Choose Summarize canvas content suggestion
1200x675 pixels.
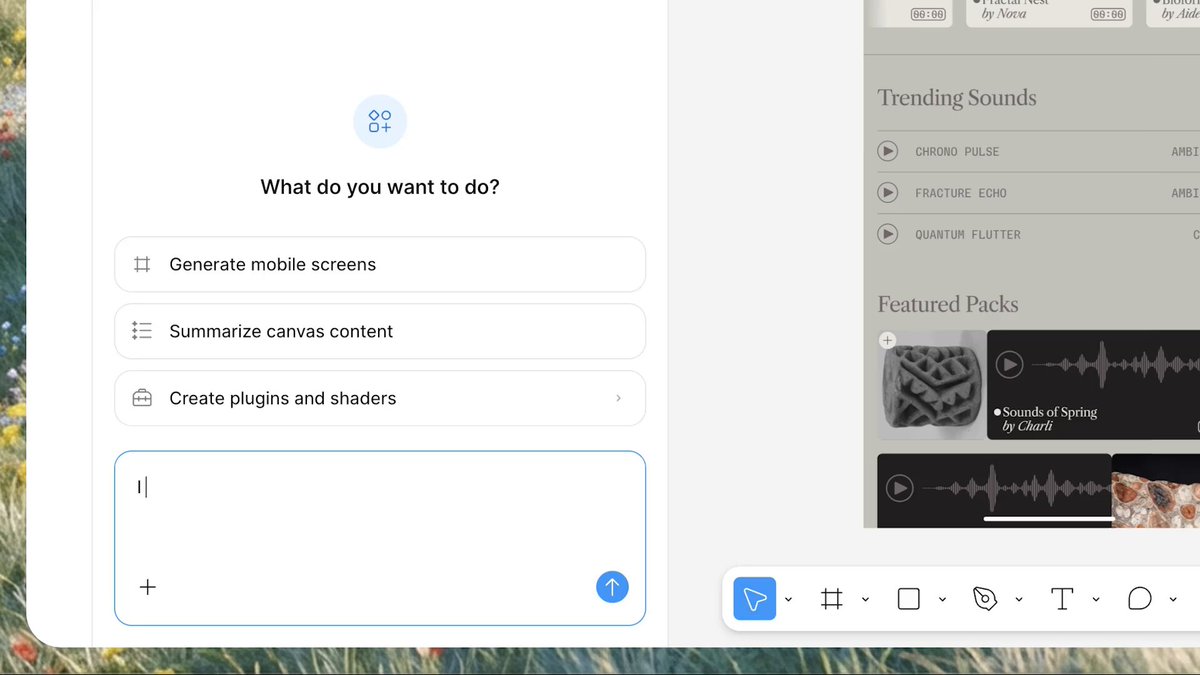[x=380, y=331]
